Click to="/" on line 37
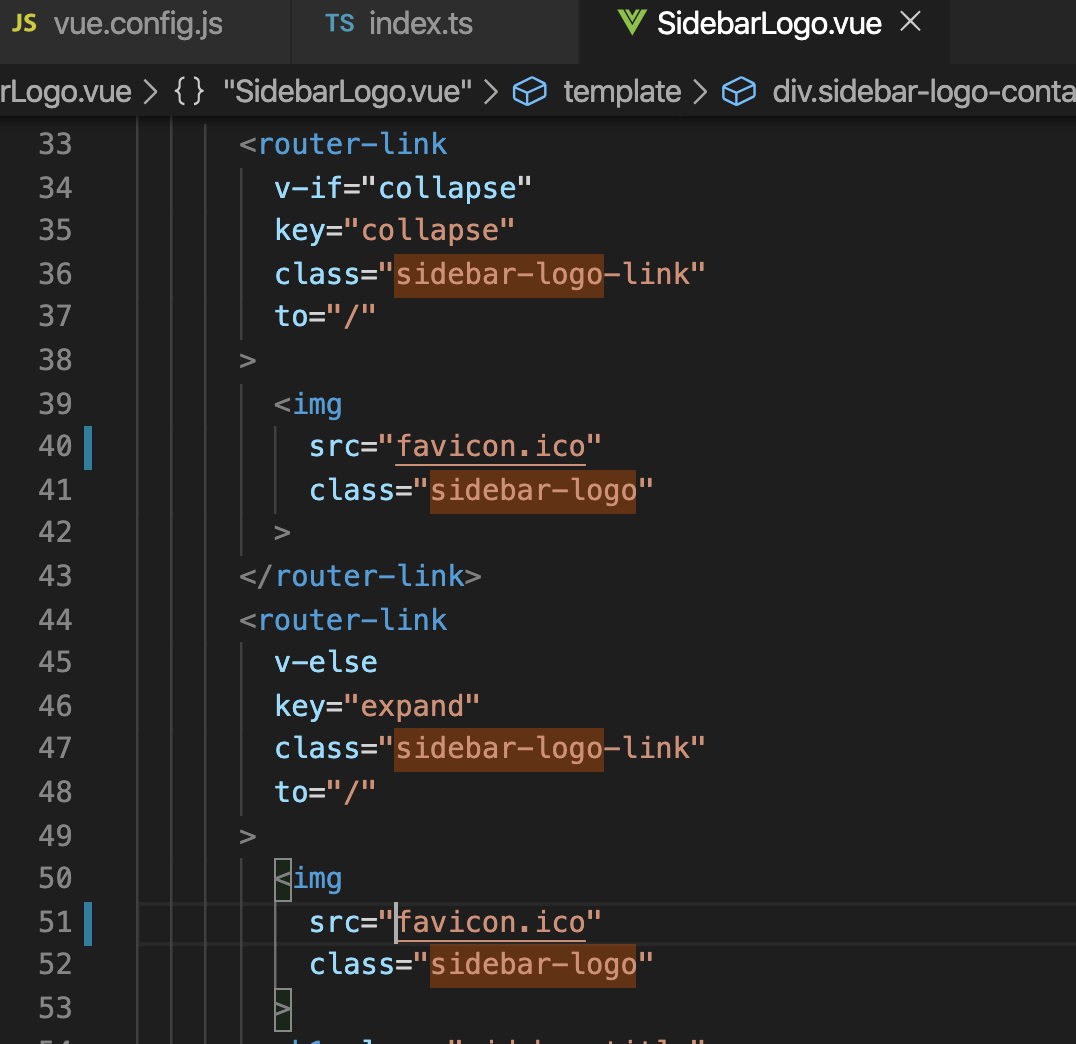Image resolution: width=1076 pixels, height=1044 pixels. (325, 317)
